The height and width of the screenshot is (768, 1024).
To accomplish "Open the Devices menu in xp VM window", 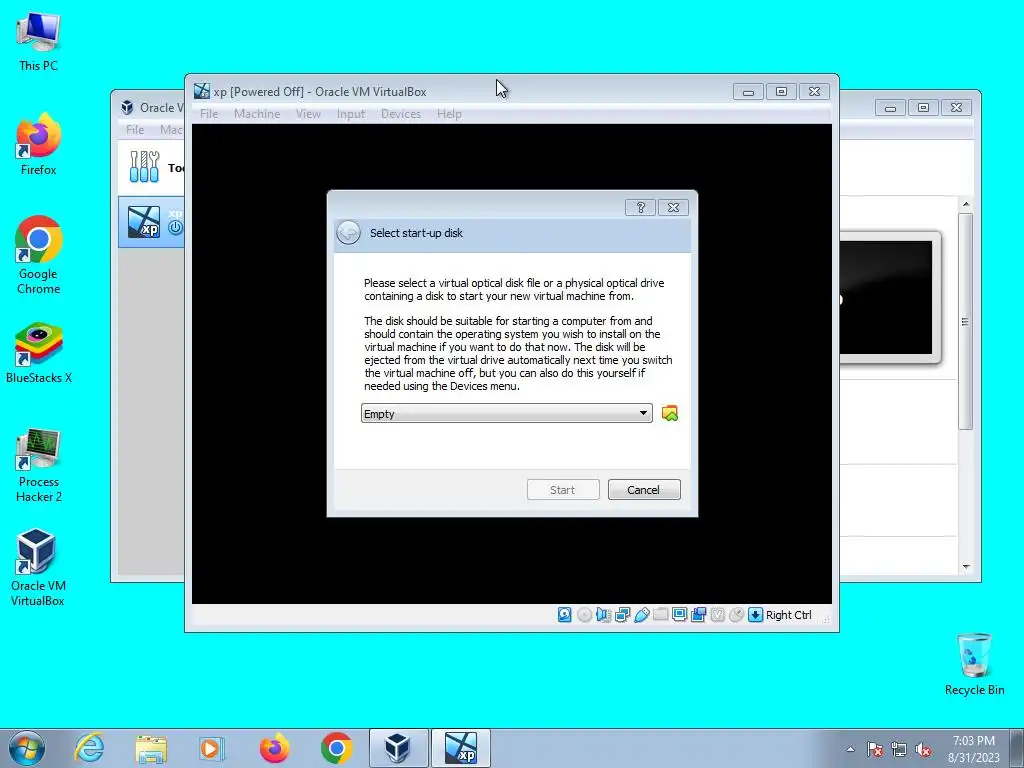I will (400, 114).
